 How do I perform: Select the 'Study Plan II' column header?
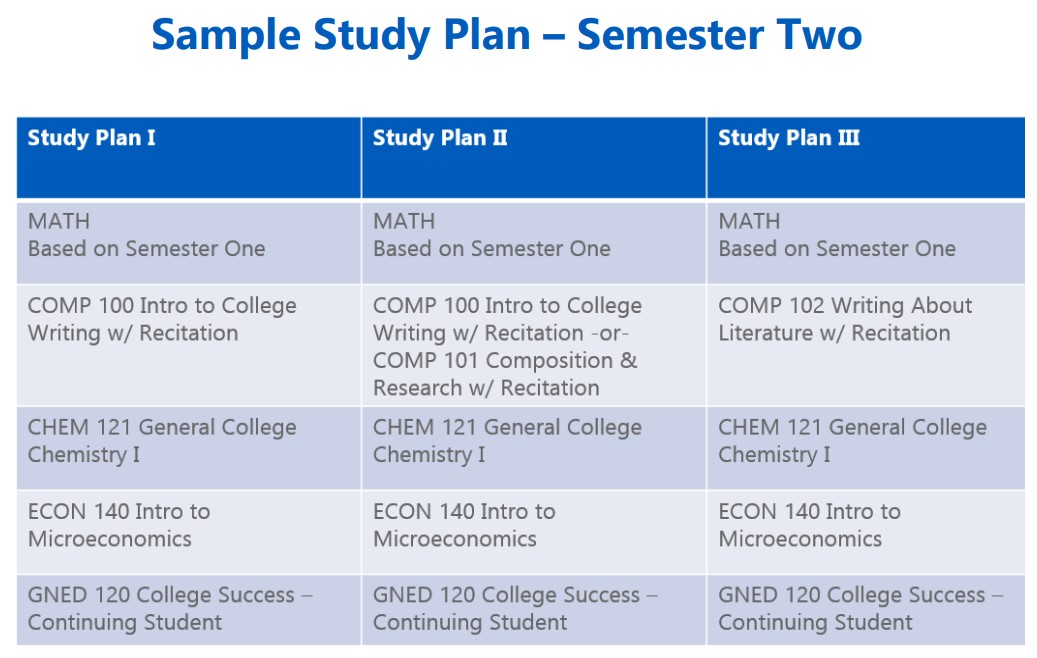click(x=440, y=138)
